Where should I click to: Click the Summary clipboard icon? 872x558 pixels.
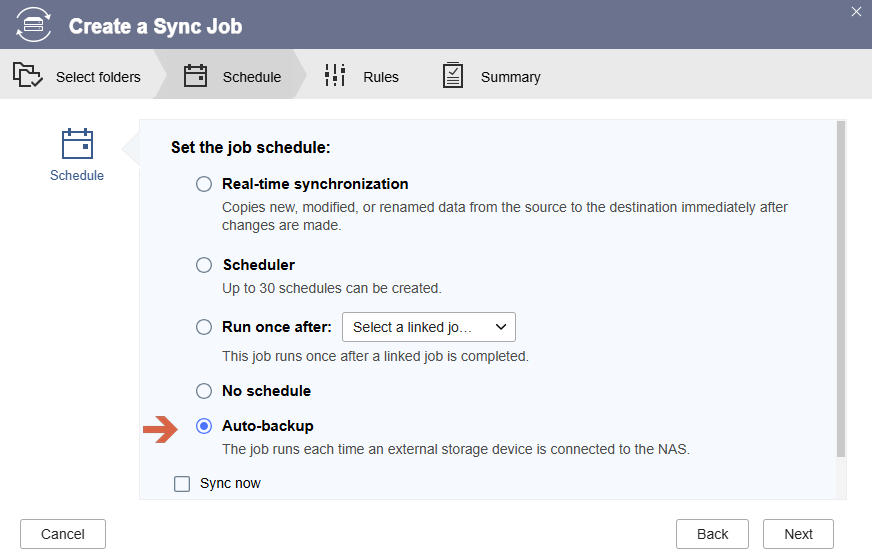click(453, 76)
